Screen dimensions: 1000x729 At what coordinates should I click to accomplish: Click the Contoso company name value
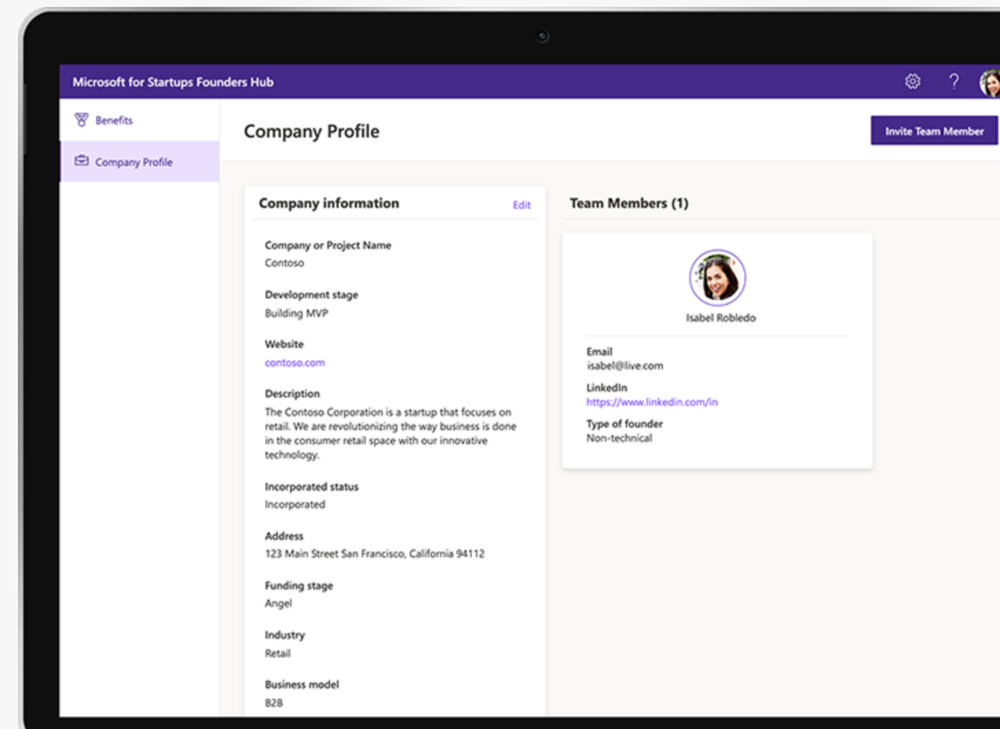click(x=284, y=263)
